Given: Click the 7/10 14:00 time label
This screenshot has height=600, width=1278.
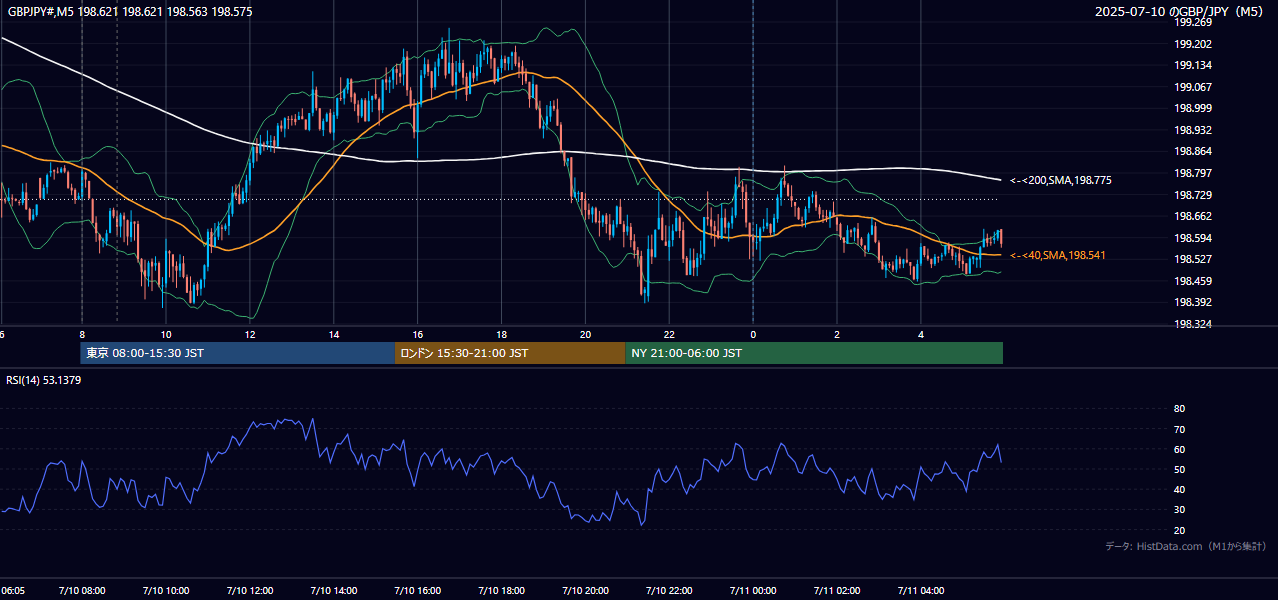Looking at the screenshot, I should (334, 591).
